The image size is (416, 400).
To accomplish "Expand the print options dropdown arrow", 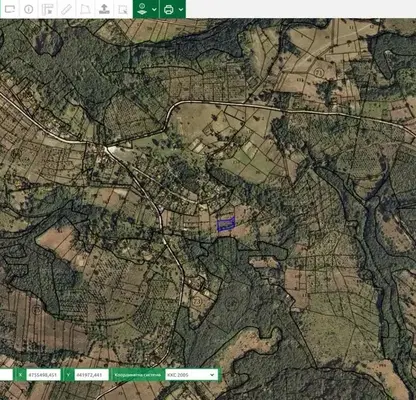I will (x=181, y=9).
